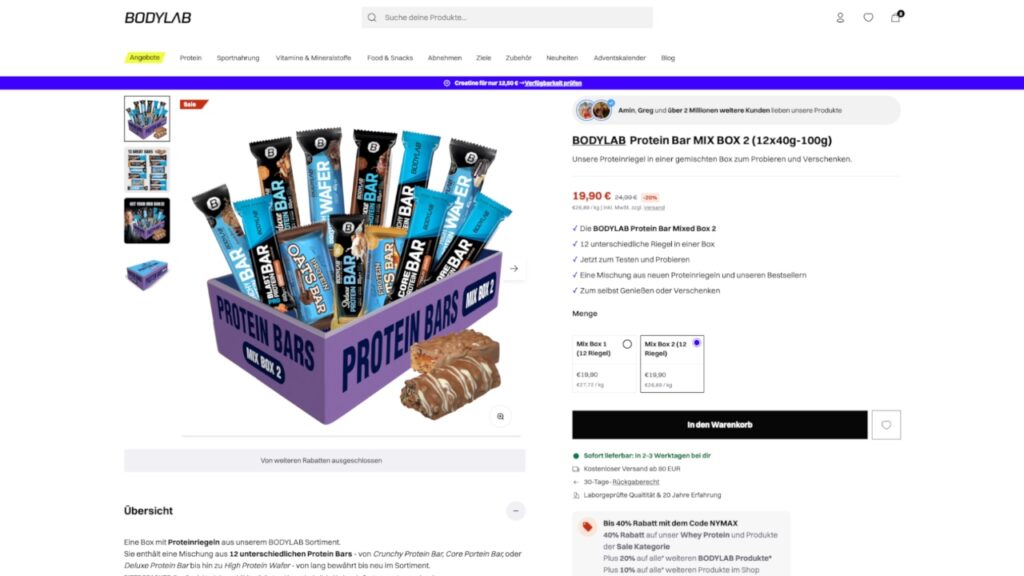Open the Angebote menu item
Viewport: 1024px width, 576px height.
pos(144,57)
